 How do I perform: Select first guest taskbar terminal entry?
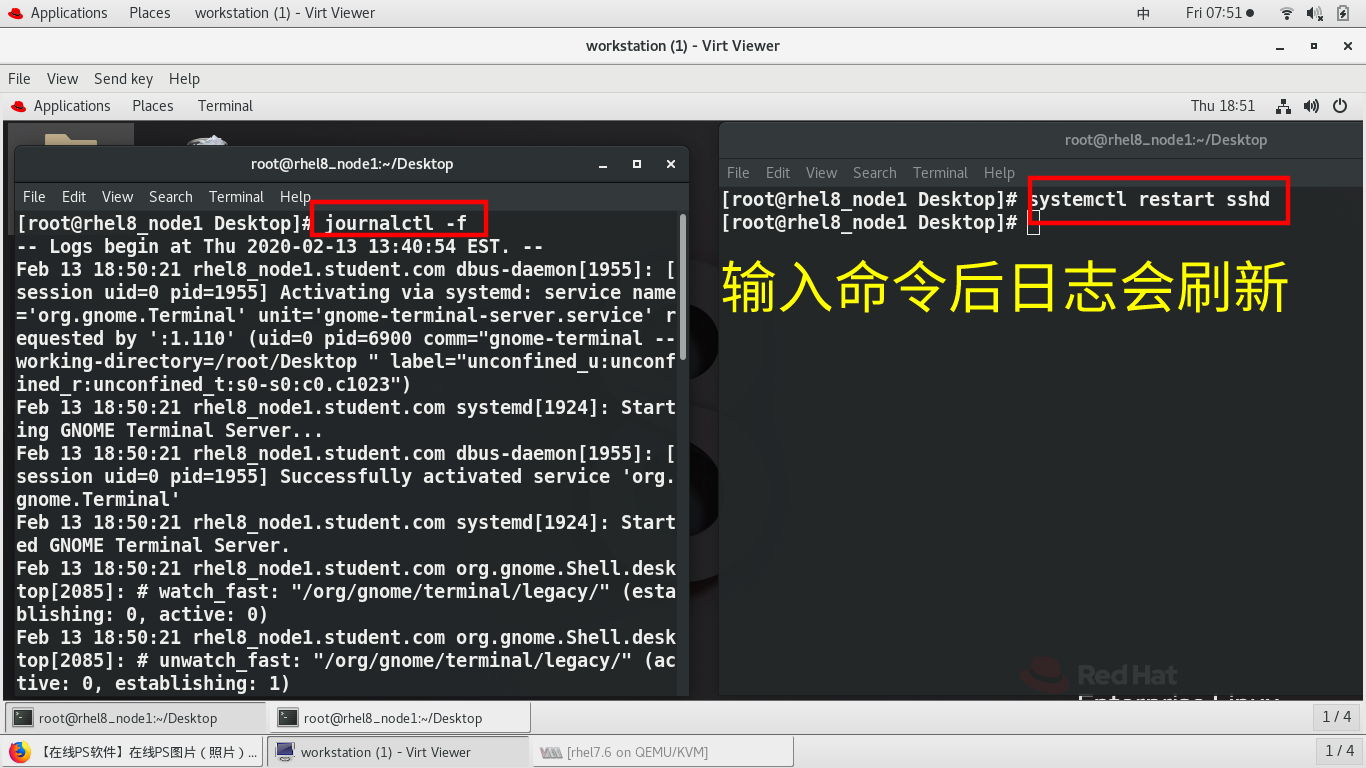tap(136, 717)
